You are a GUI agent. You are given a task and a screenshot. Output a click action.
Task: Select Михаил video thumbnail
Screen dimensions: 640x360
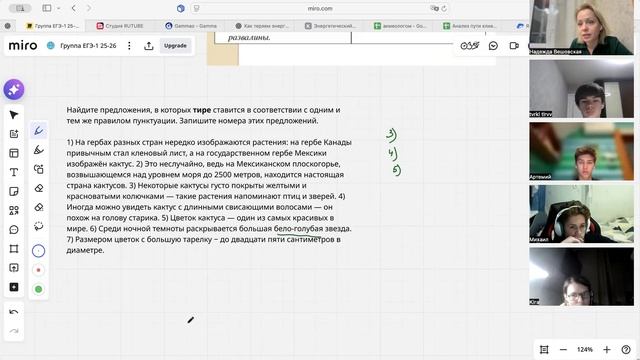[x=581, y=214]
